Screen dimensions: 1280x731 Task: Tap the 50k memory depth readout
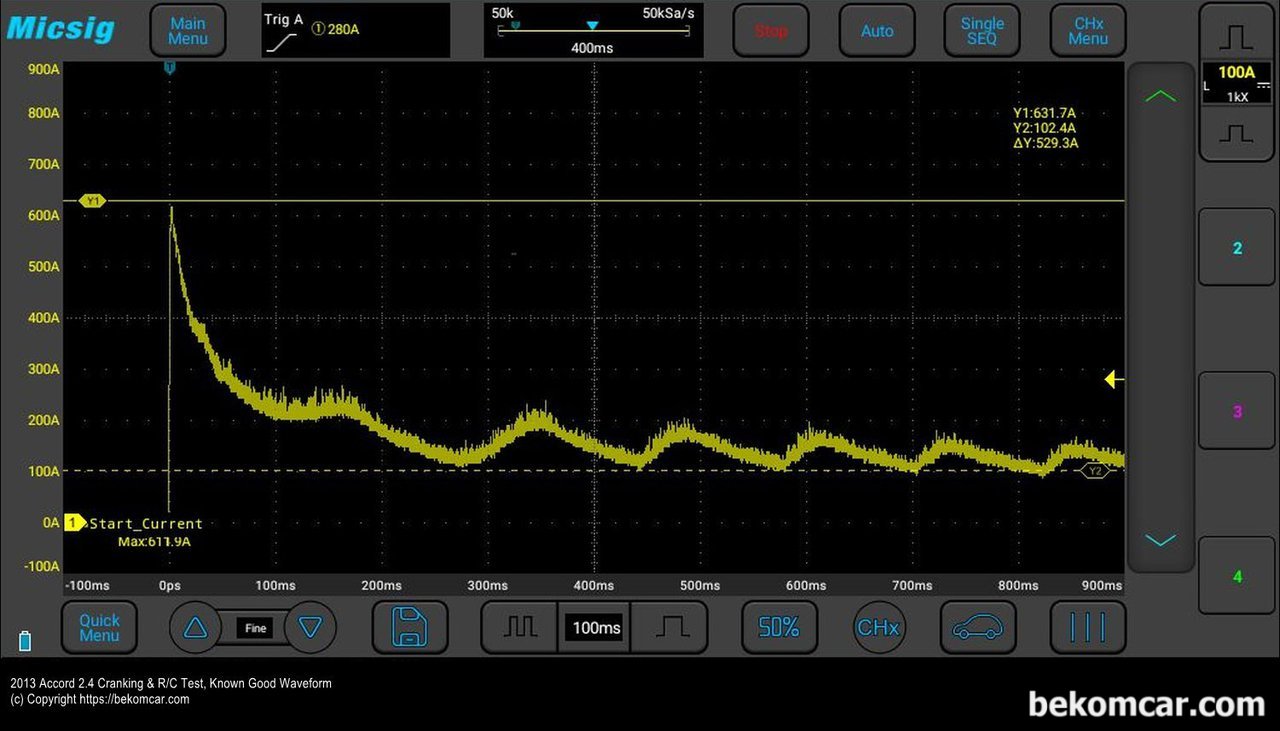coord(502,13)
